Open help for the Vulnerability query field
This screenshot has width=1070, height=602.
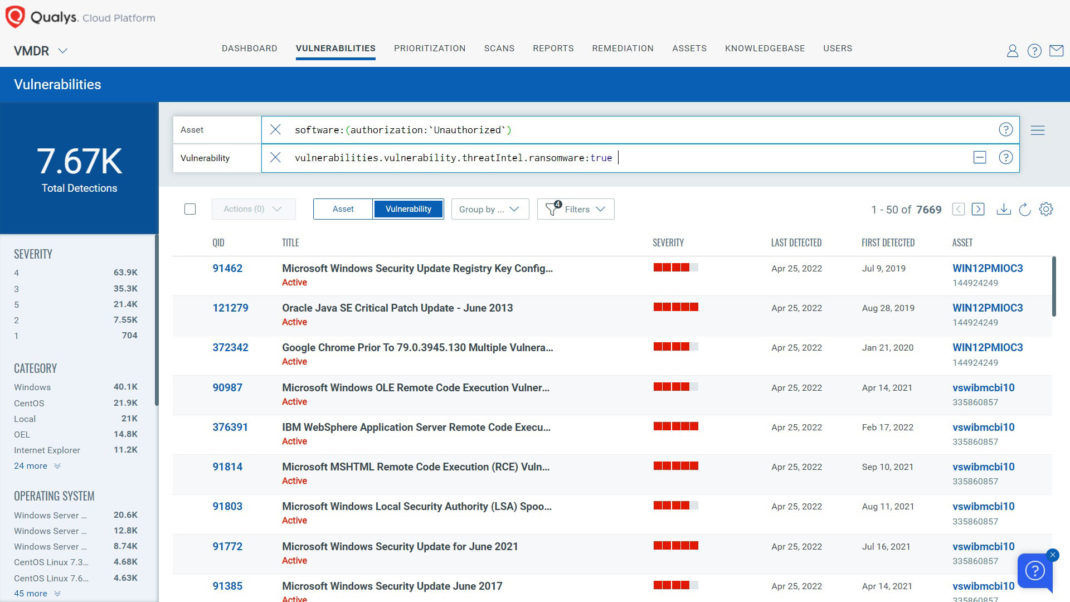[1005, 158]
